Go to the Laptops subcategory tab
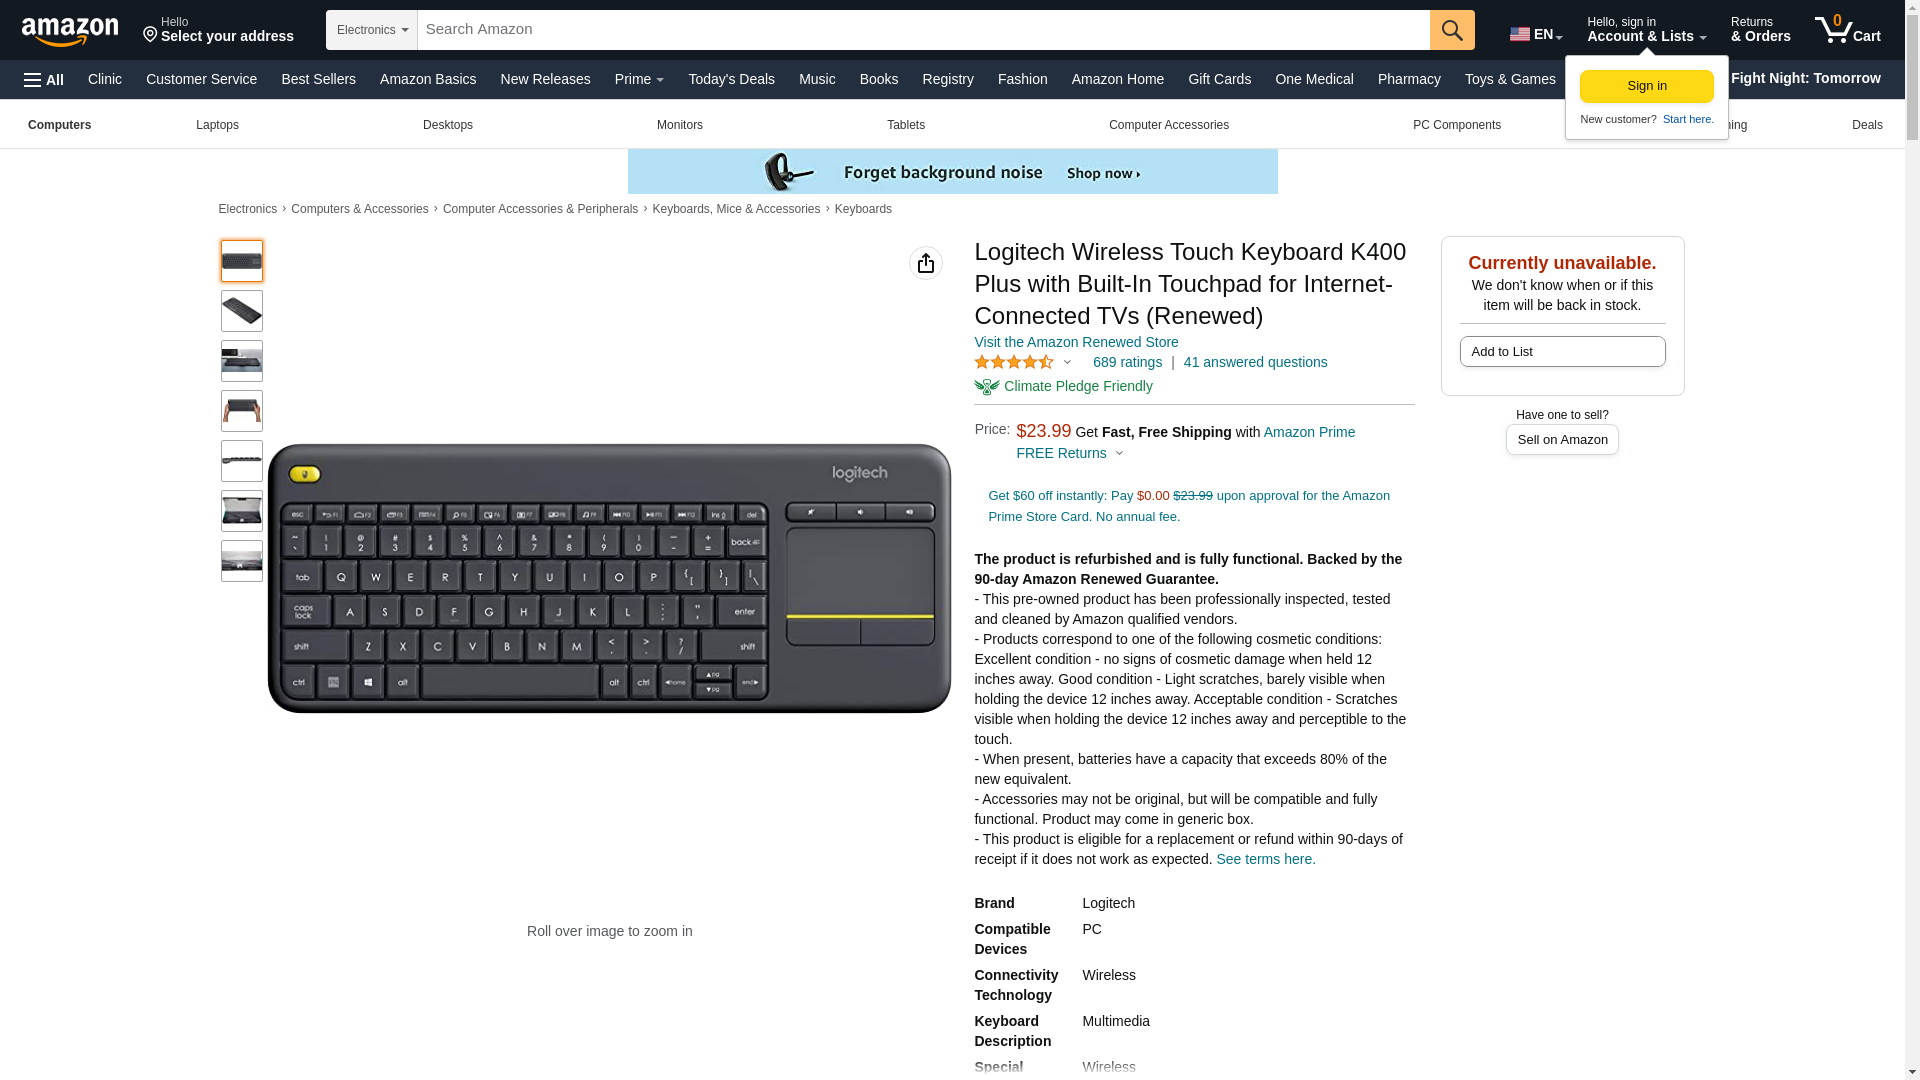The image size is (1920, 1080). click(217, 125)
